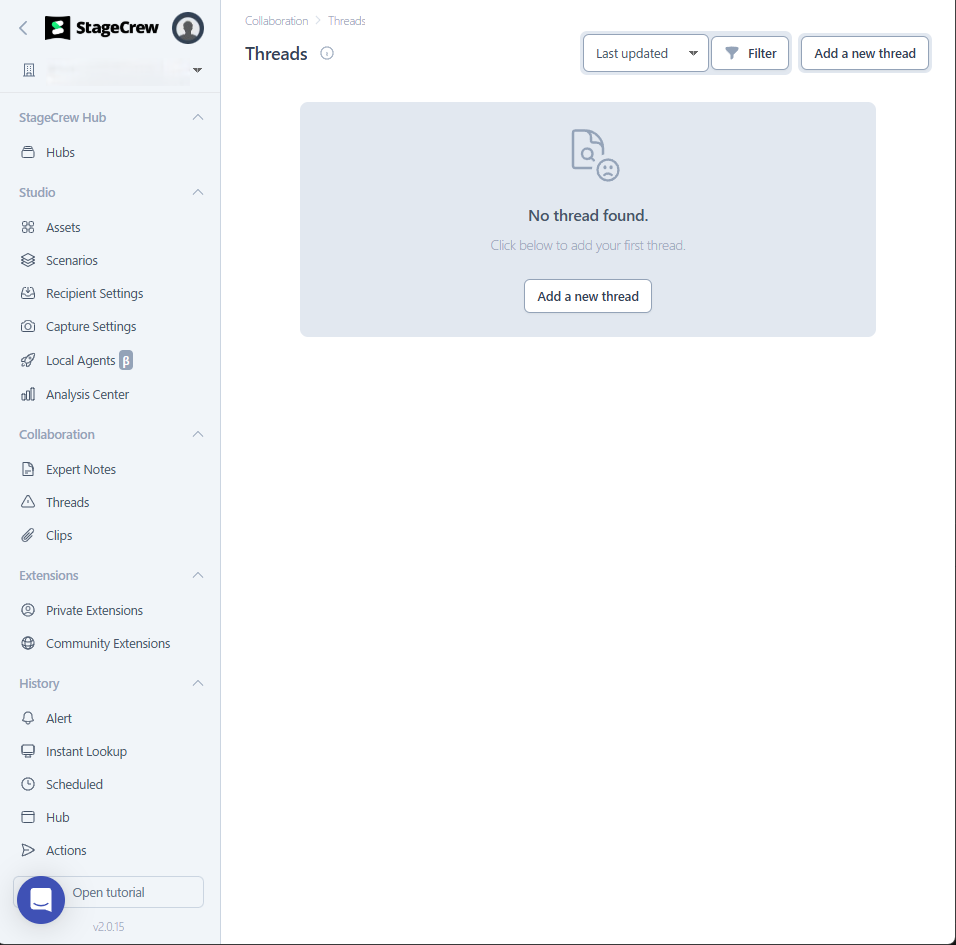This screenshot has height=945, width=956.
Task: Click the Clips paperclip icon
Action: click(x=28, y=536)
